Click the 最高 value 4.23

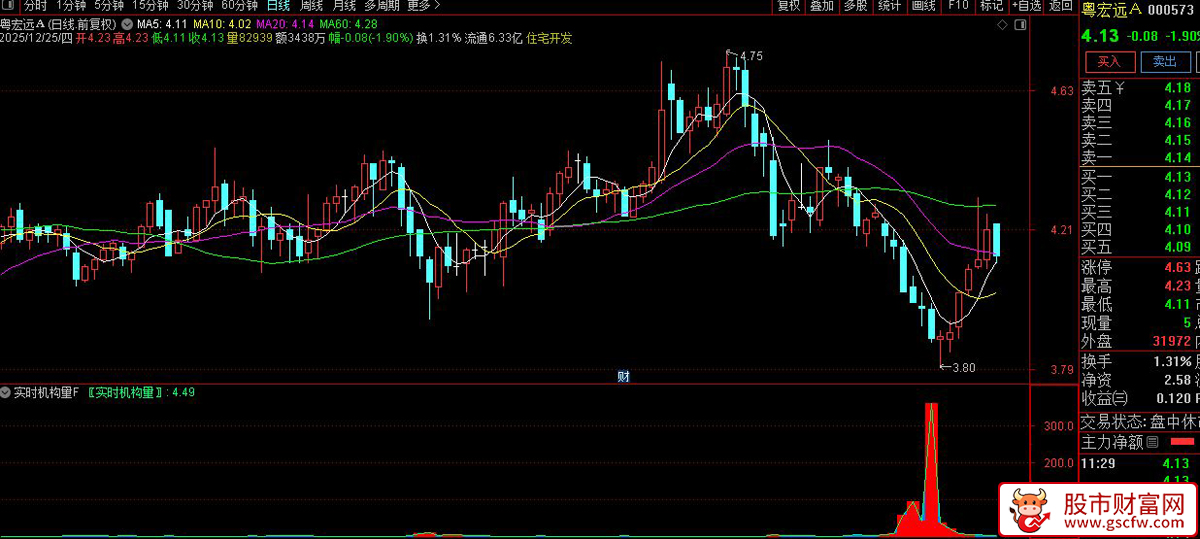pos(1176,286)
